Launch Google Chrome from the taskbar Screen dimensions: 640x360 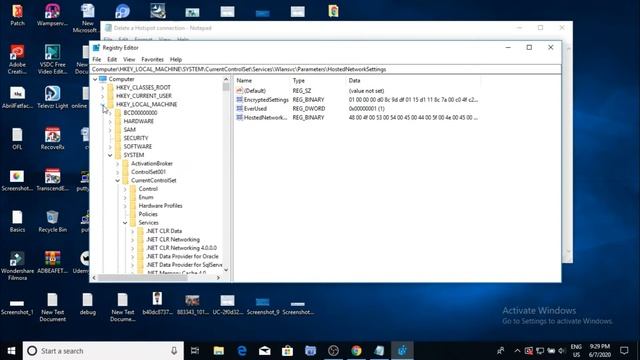click(356, 351)
